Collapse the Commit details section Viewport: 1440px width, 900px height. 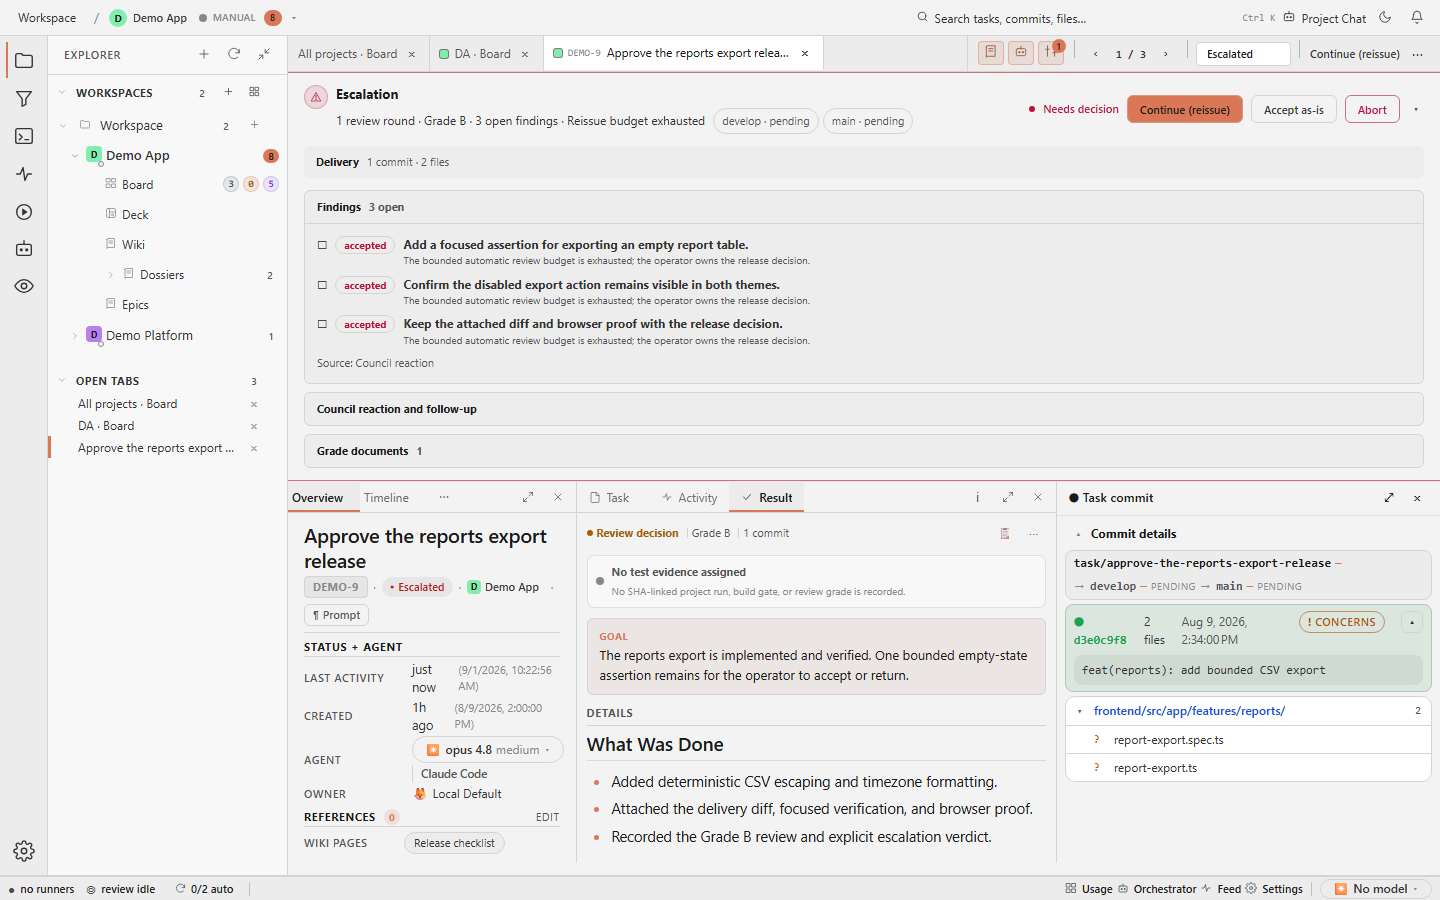1079,534
